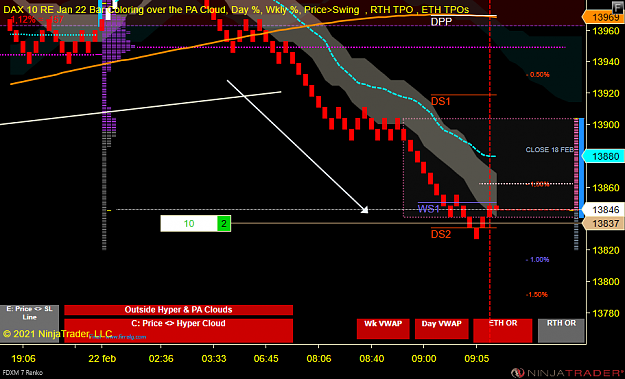Click the 13940 price axis label
This screenshot has height=379, width=625.
tap(606, 62)
